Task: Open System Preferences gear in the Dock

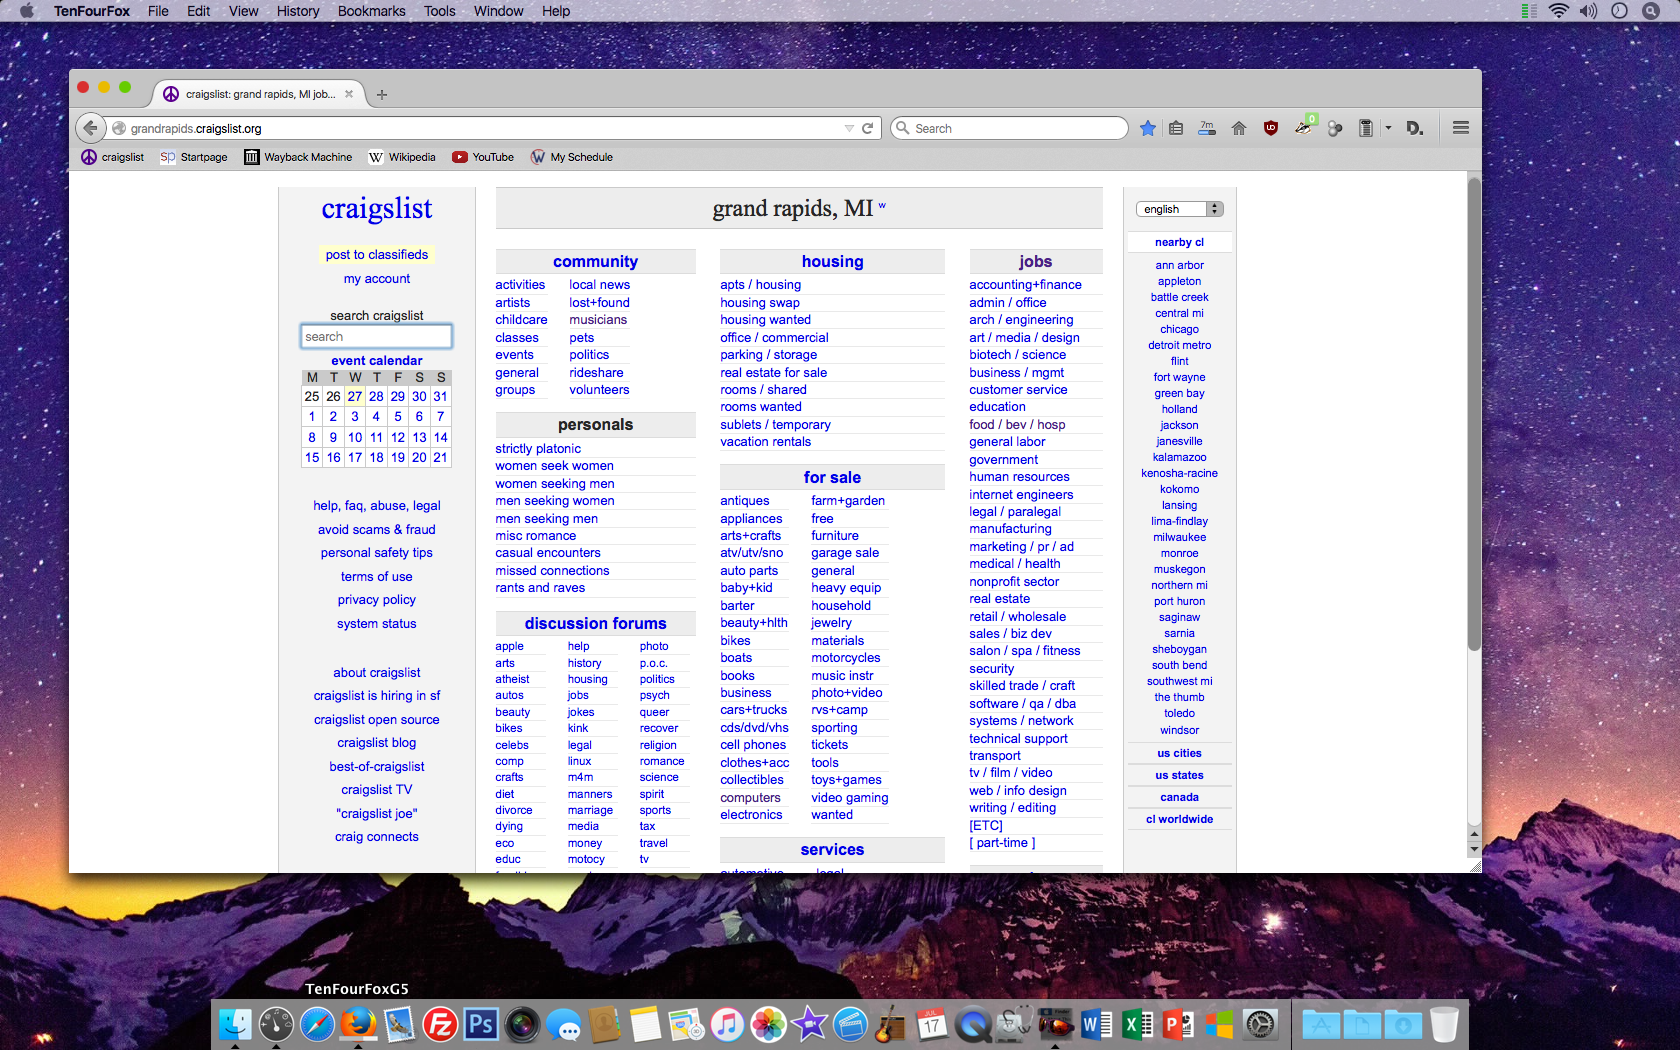Action: pos(1261,1025)
